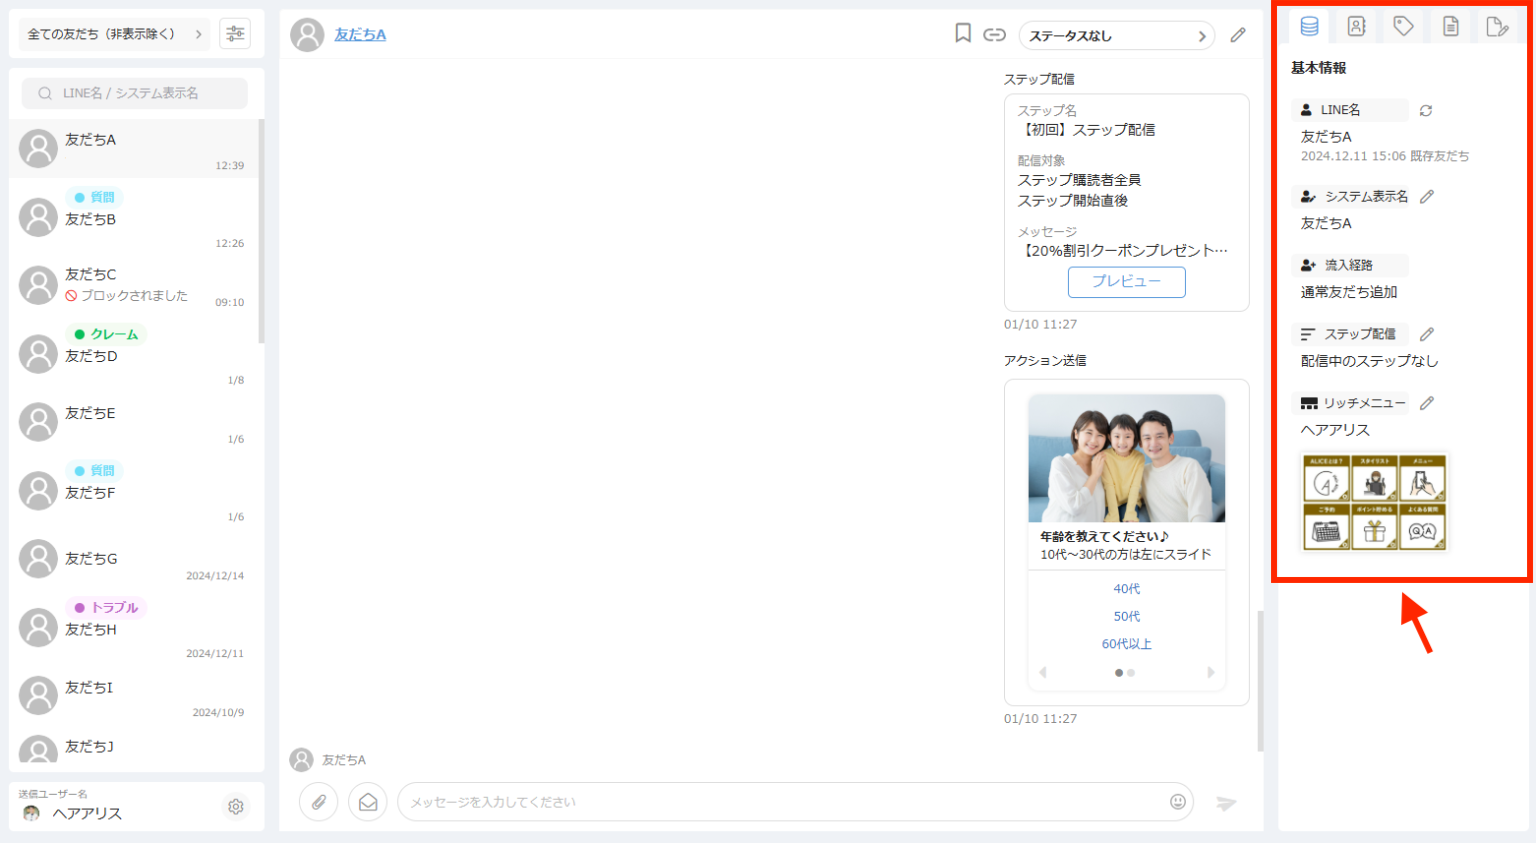The width and height of the screenshot is (1536, 843).
Task: Open the friend filter settings icon
Action: 235,34
